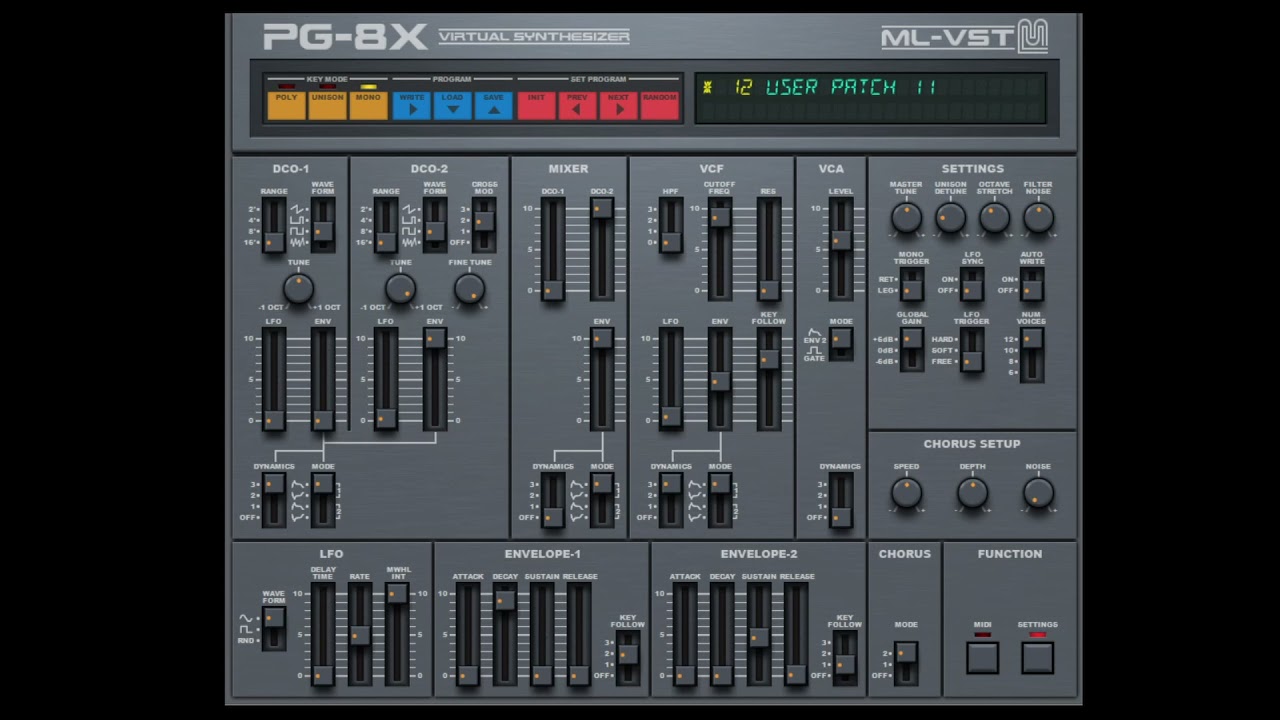The image size is (1280, 720).
Task: Click the DCO-1 RANGE slider
Action: point(273,225)
